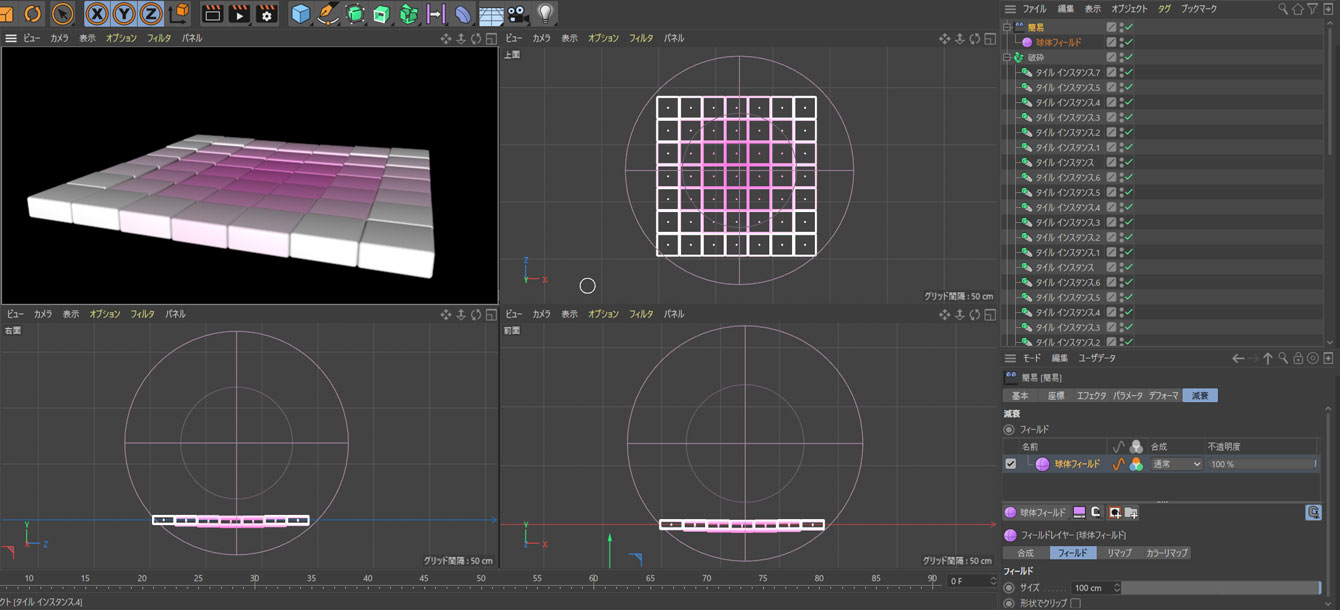Click the deformer bend object icon
This screenshot has height=610, width=1340.
click(463, 14)
